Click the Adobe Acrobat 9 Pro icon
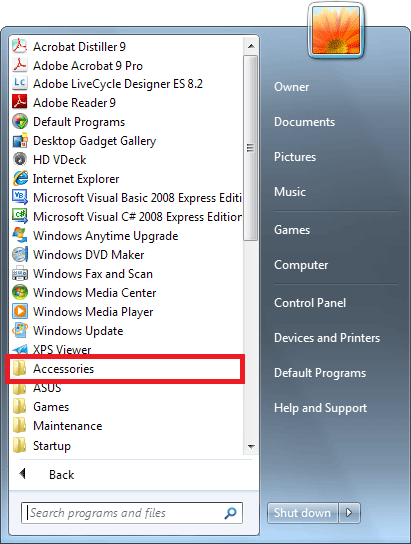Screen dimensions: 411x544 [20, 65]
